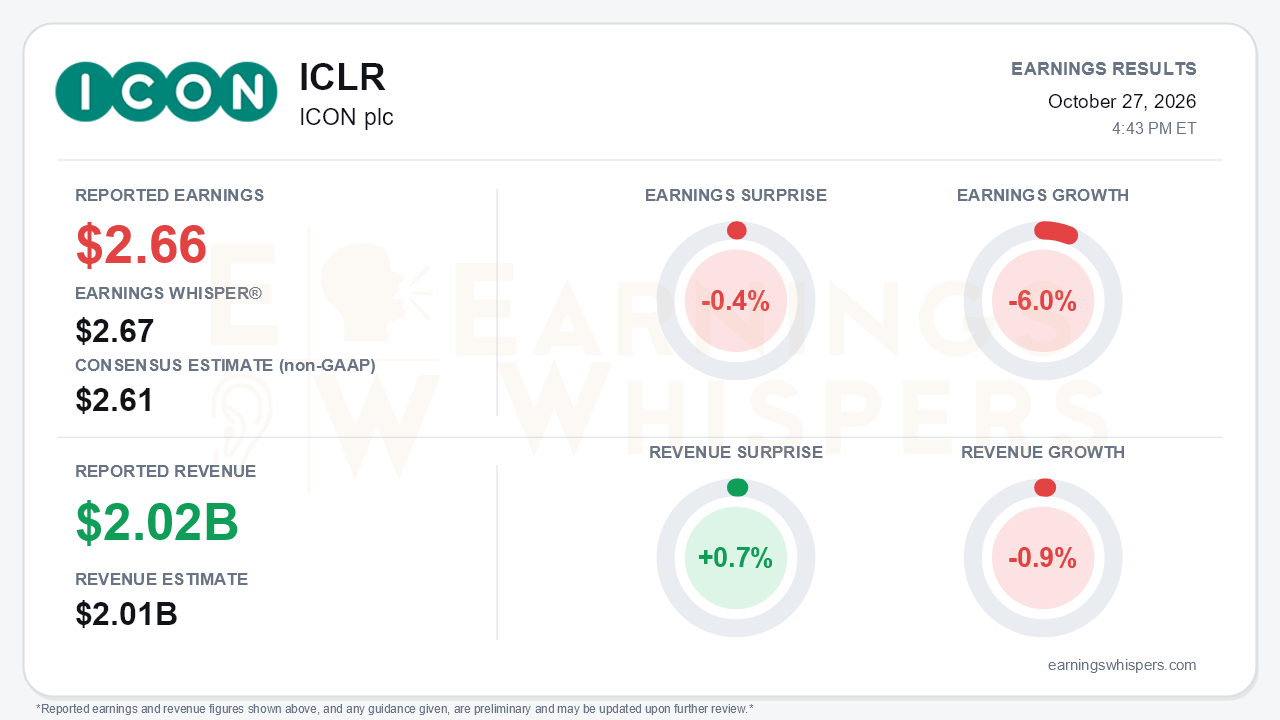This screenshot has height=720, width=1280.
Task: Click the 4:43 PM ET timestamp
Action: (x=1154, y=129)
